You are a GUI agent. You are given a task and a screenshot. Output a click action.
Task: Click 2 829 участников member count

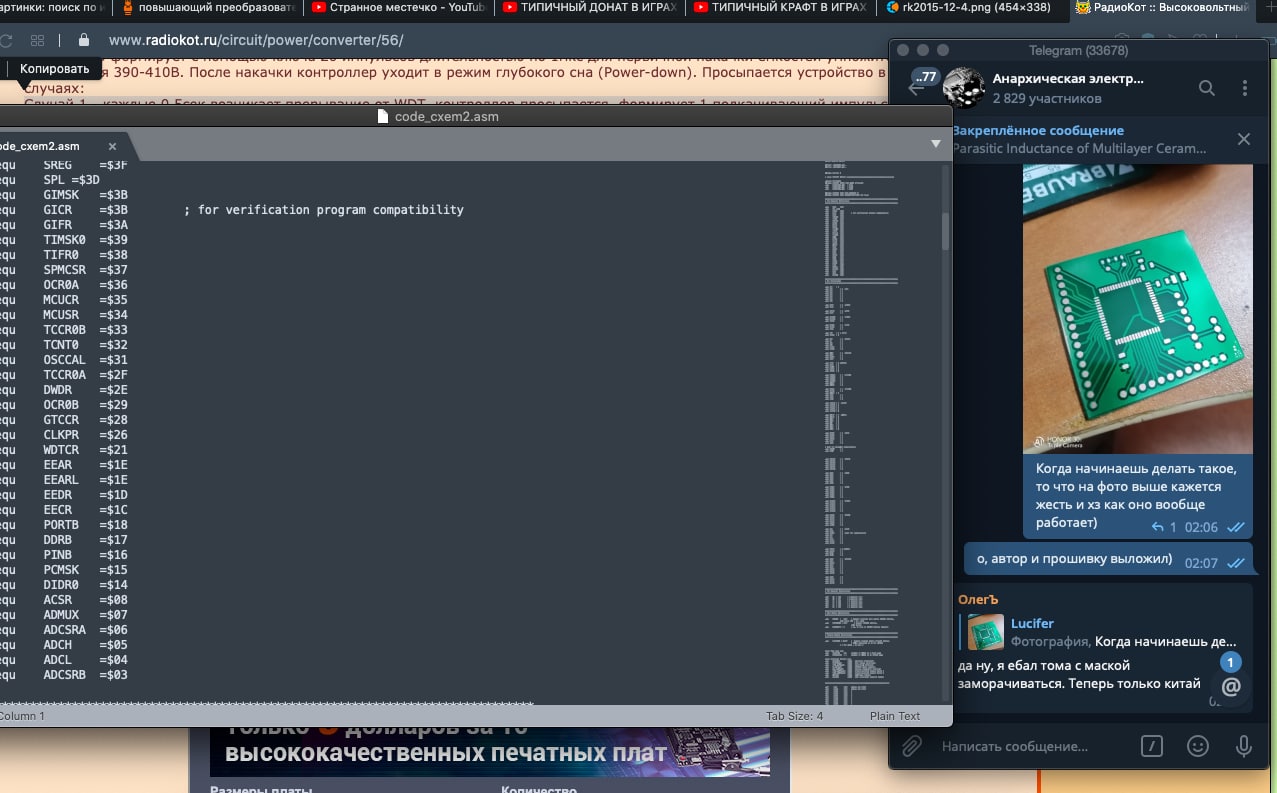pos(1047,98)
